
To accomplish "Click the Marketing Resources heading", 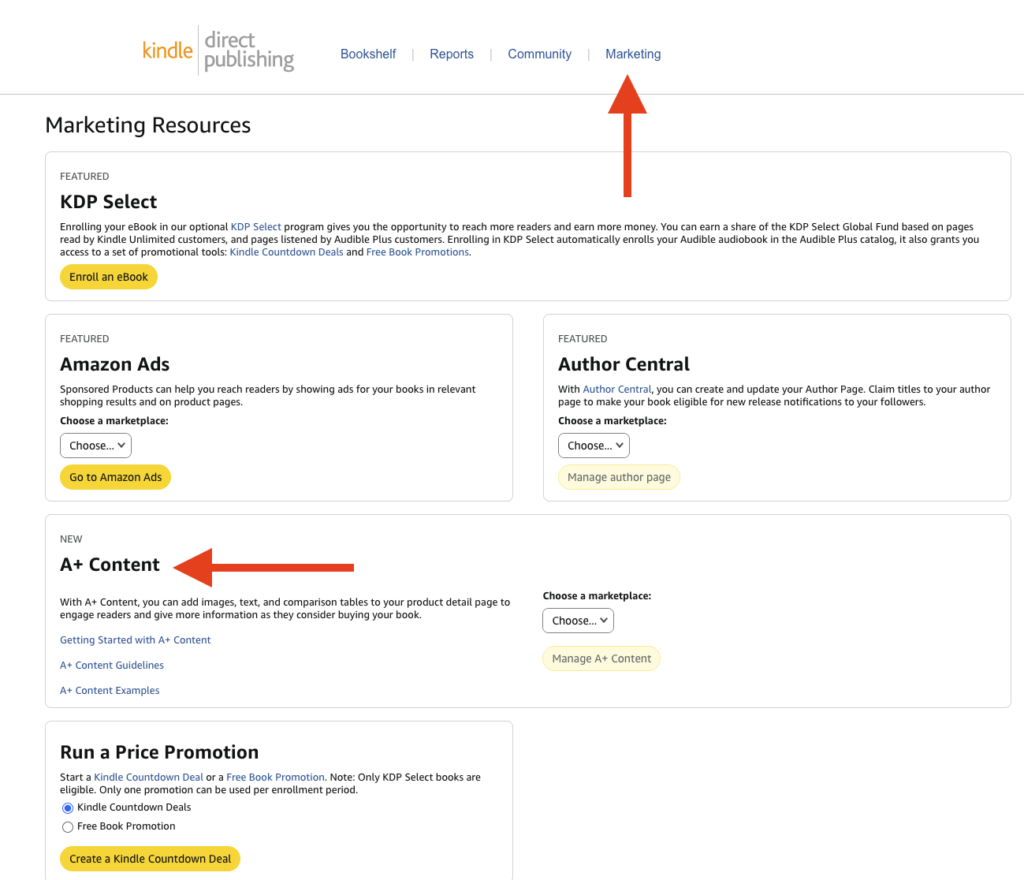I will (x=148, y=125).
